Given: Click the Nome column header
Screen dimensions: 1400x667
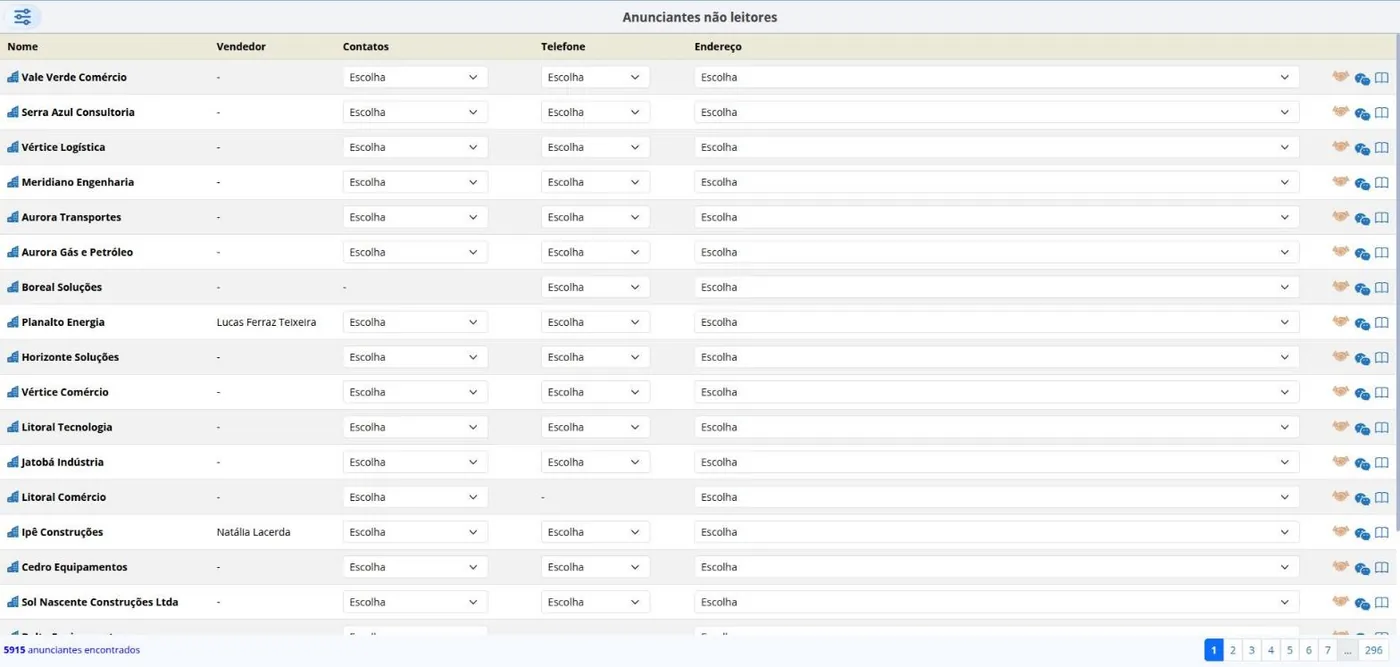Looking at the screenshot, I should 23,47.
